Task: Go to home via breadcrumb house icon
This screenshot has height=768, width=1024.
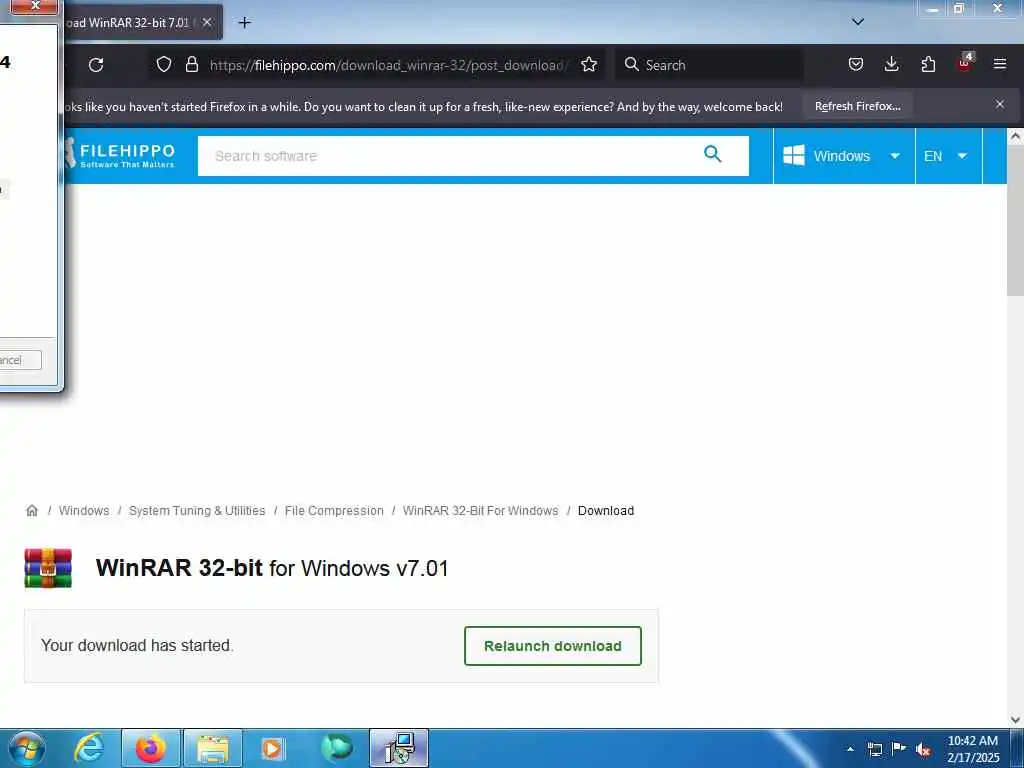Action: (x=31, y=511)
